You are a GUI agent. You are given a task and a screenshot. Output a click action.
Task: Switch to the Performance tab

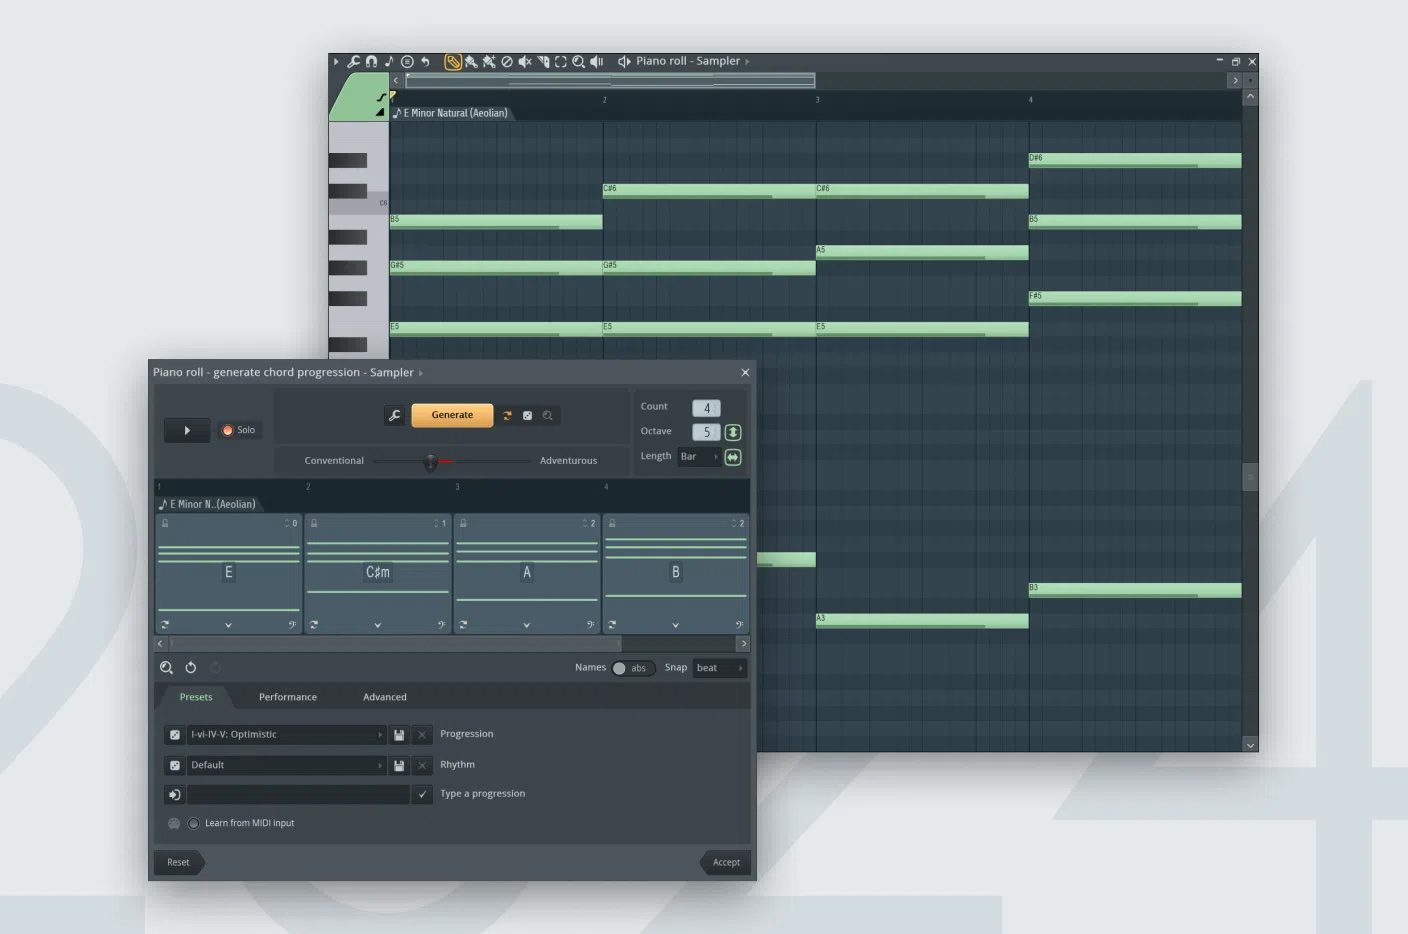[x=288, y=697]
